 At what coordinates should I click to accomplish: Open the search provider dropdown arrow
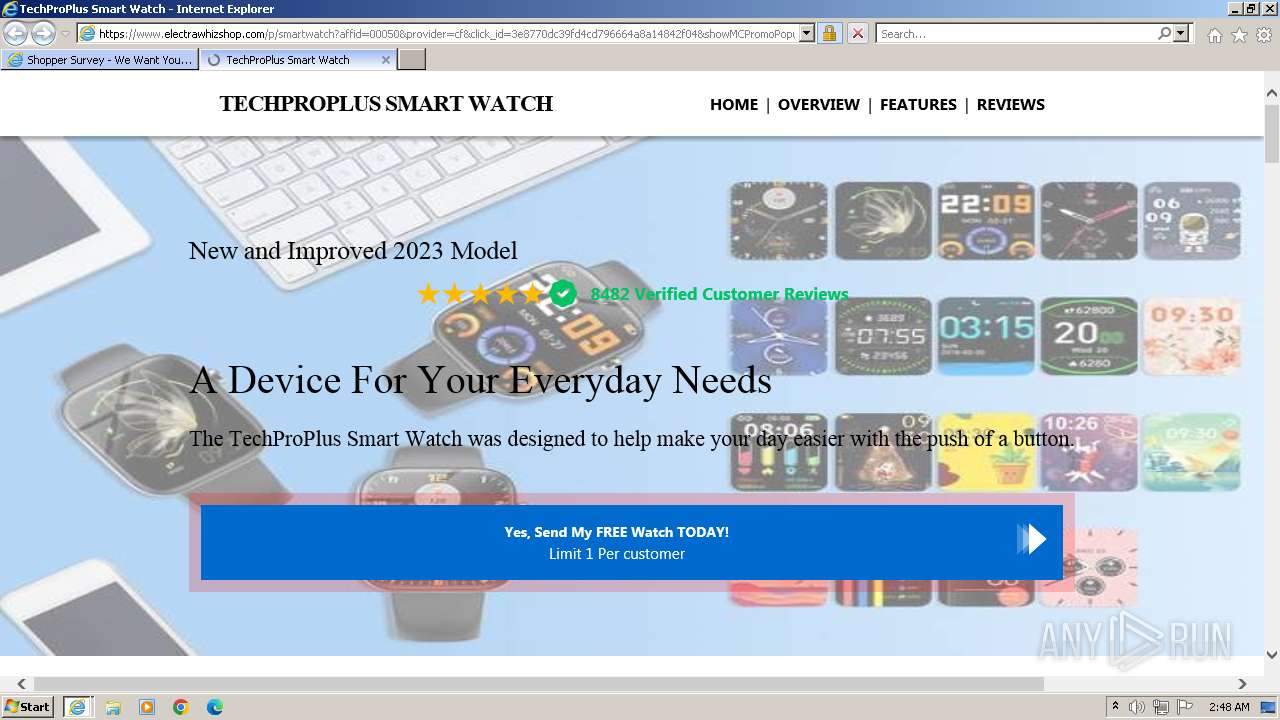pos(1181,33)
